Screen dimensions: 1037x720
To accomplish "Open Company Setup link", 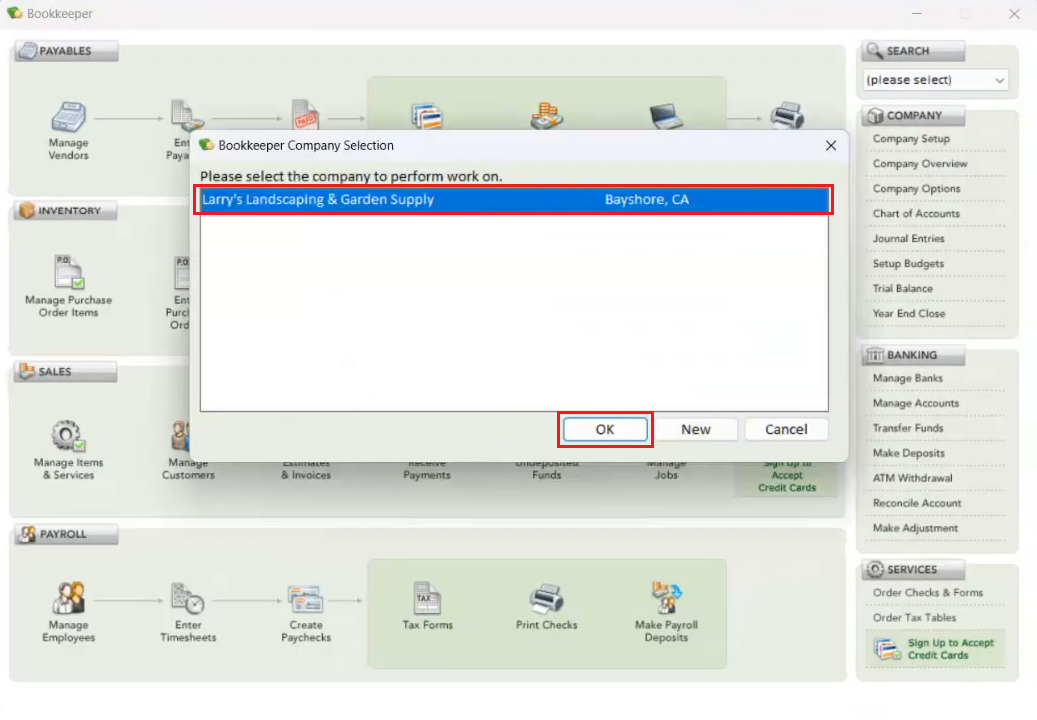I will click(911, 139).
